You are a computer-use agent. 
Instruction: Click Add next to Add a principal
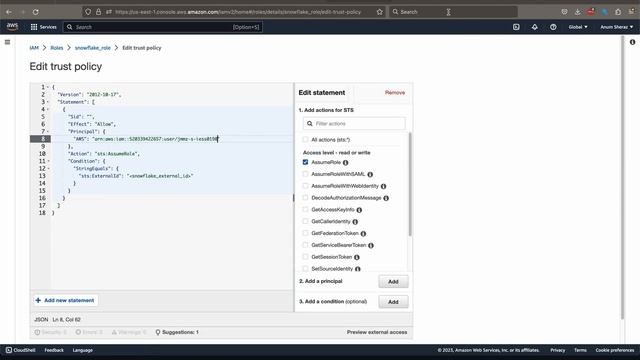[x=393, y=282]
